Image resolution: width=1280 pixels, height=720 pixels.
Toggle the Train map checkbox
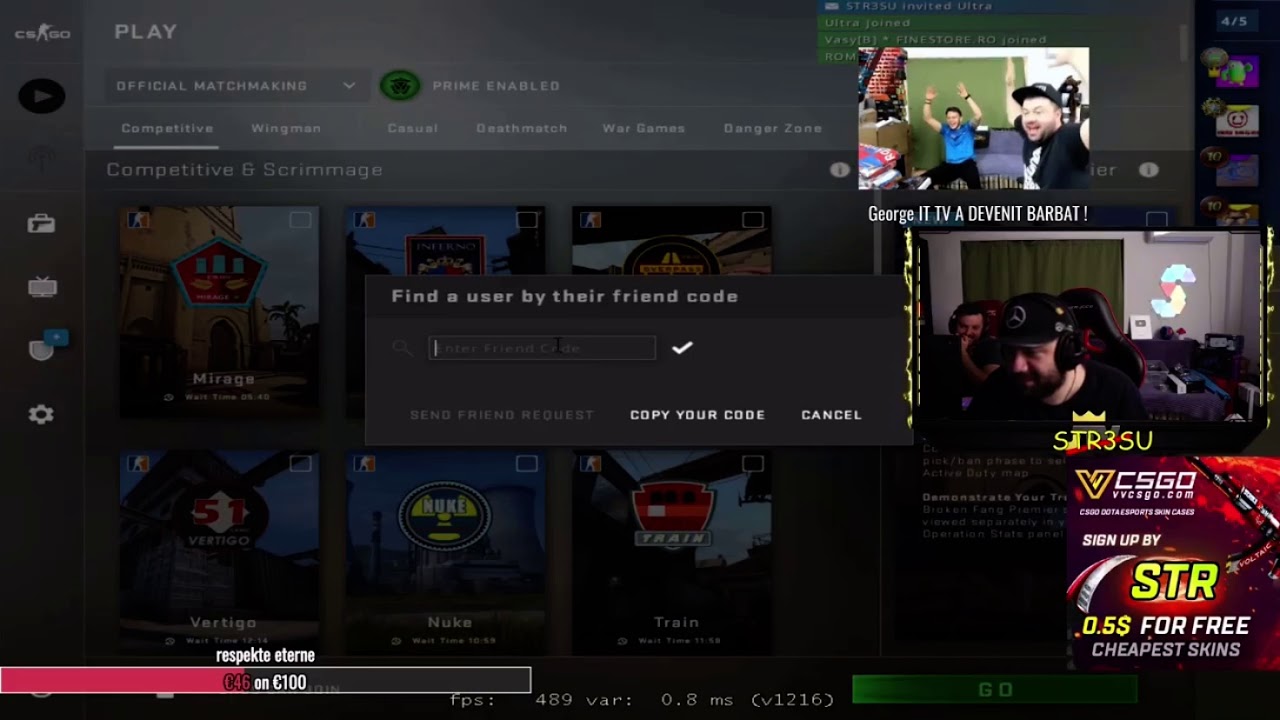tap(752, 463)
